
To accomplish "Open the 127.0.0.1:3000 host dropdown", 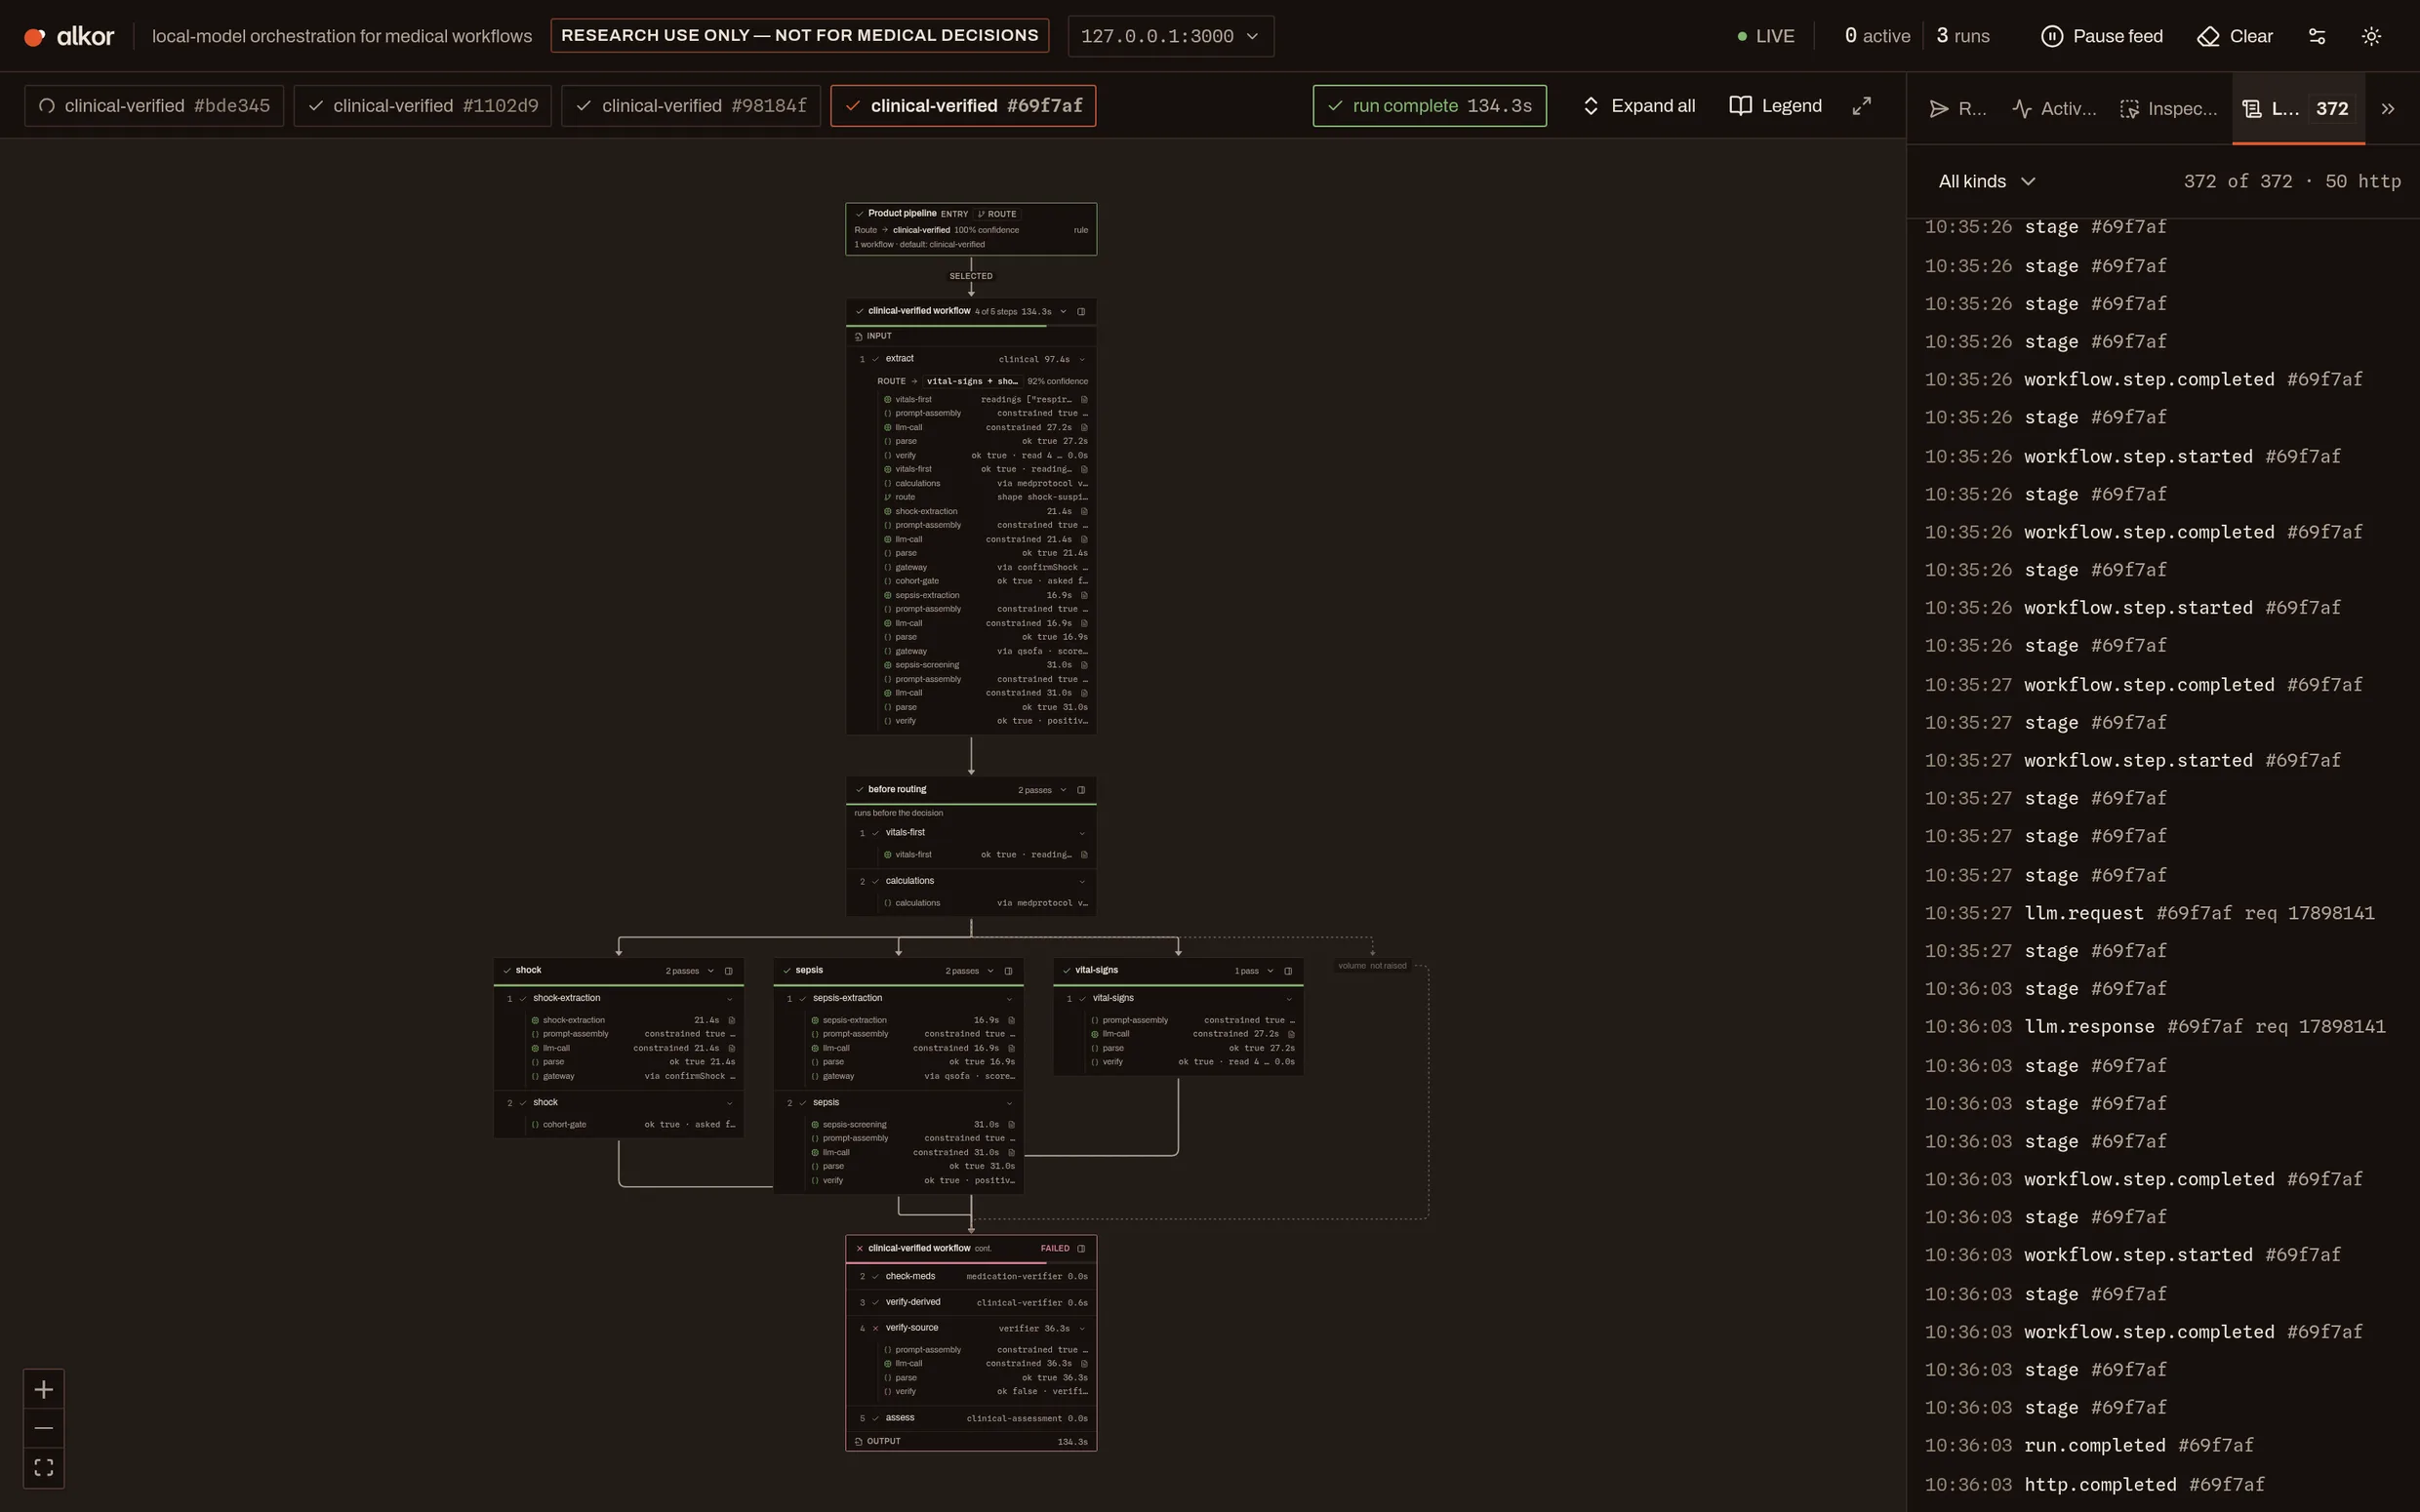I will click(1170, 36).
